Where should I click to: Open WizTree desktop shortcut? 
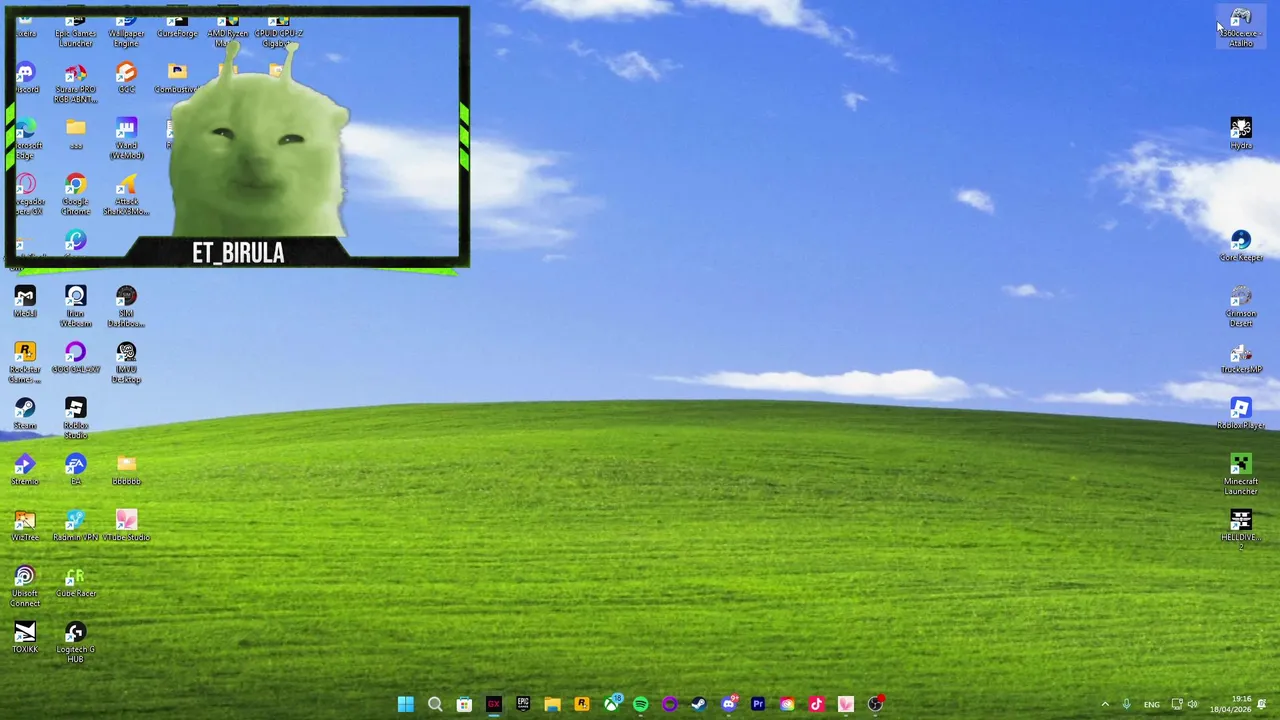click(25, 526)
